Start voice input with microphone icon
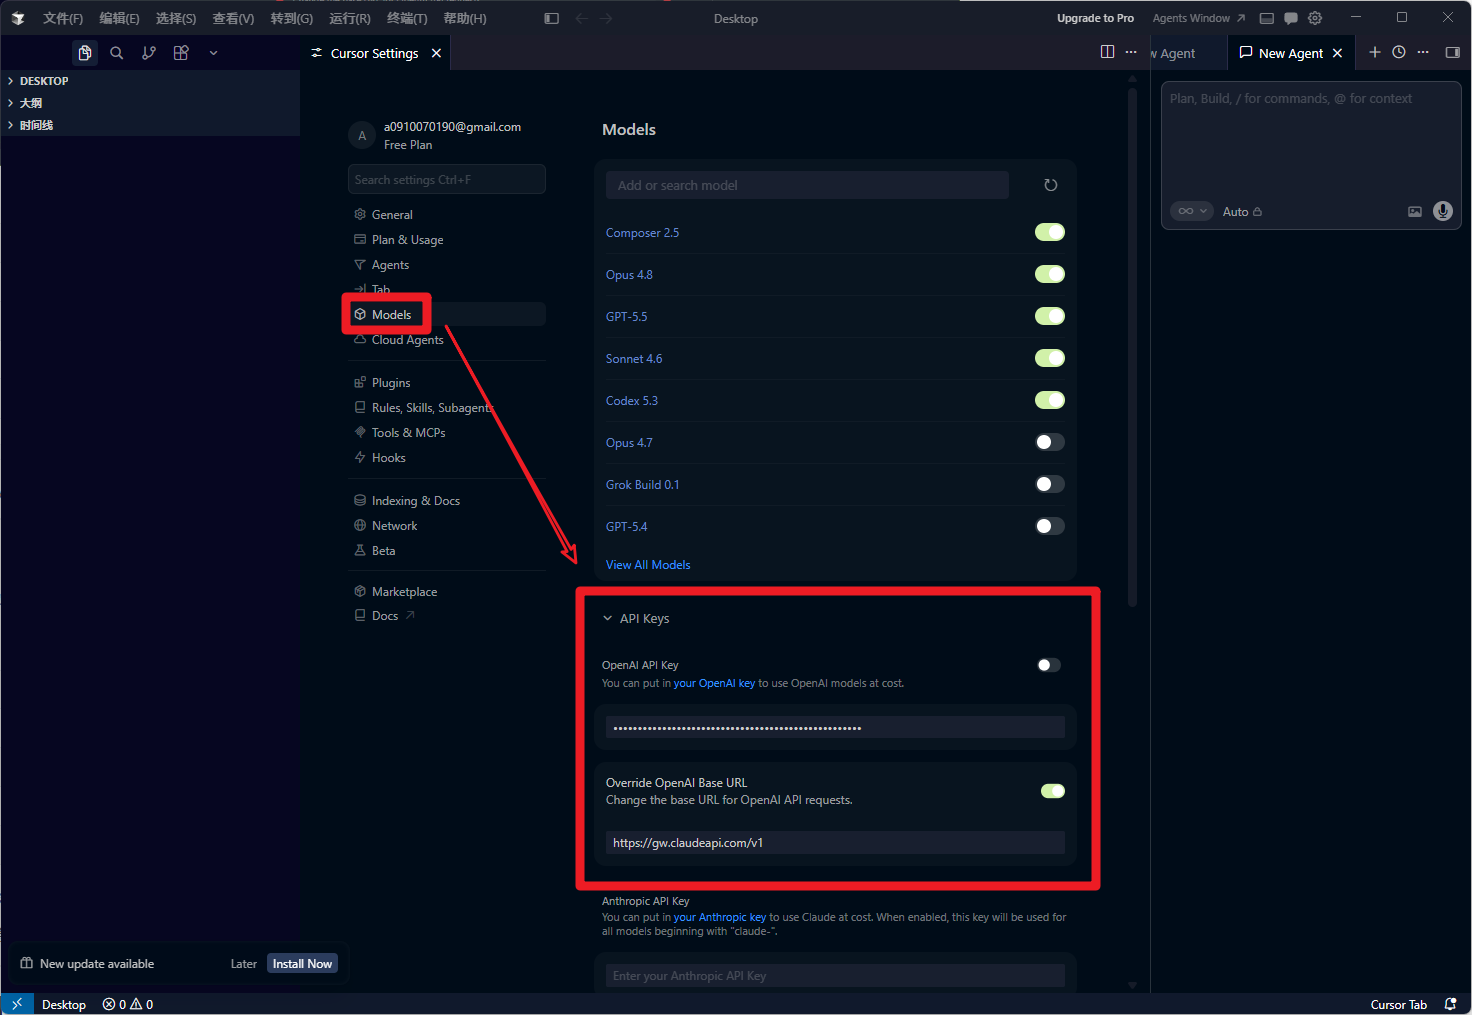The height and width of the screenshot is (1015, 1472). pos(1442,211)
